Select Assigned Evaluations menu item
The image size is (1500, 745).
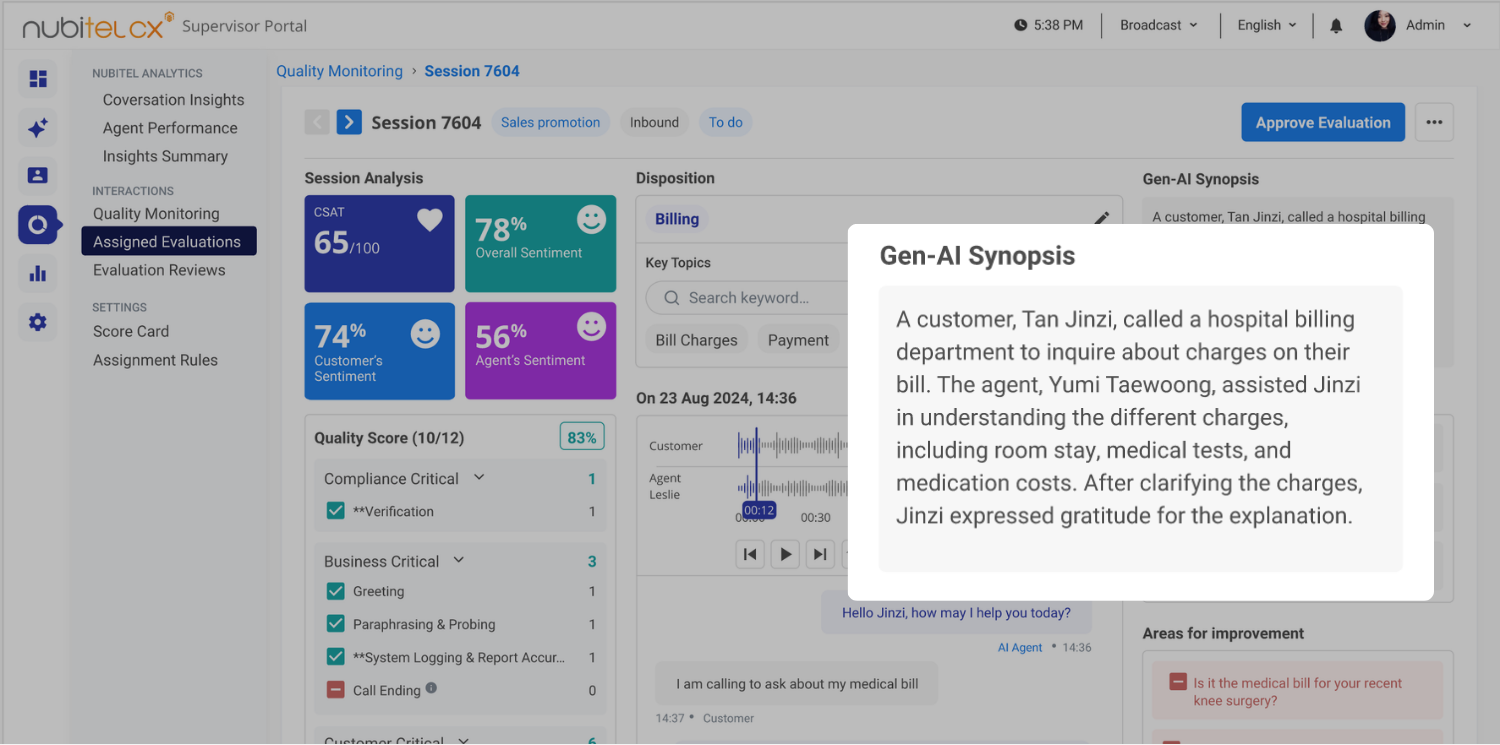click(169, 241)
